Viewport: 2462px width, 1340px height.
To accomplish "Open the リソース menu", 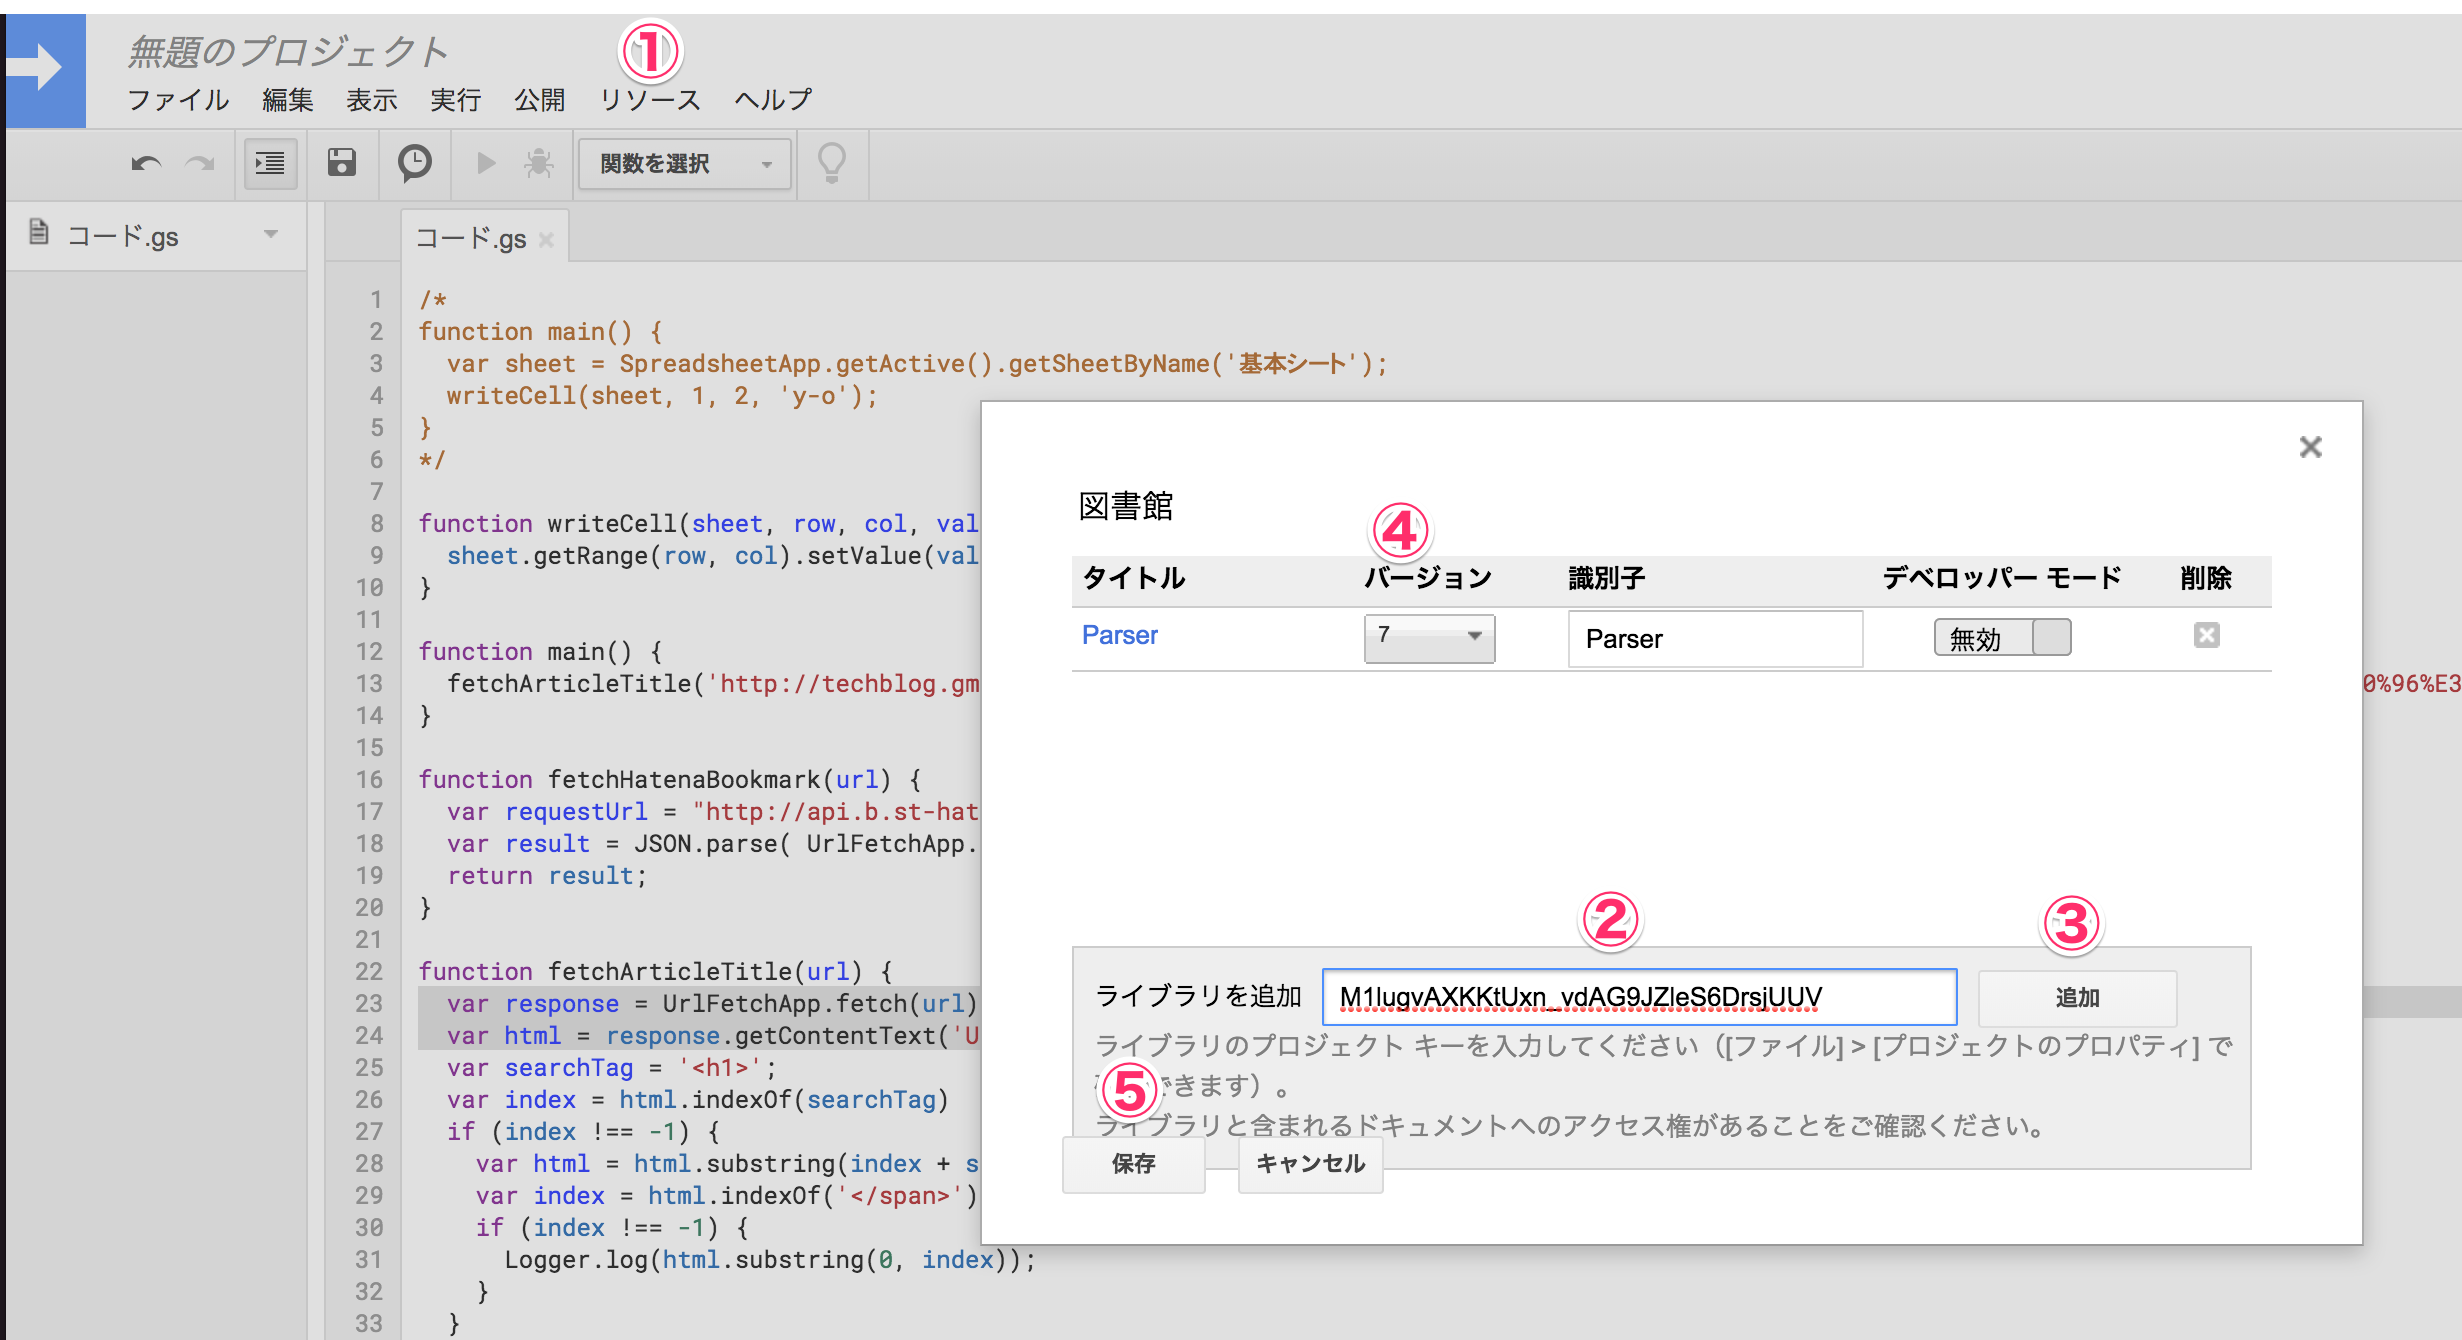I will tap(650, 100).
